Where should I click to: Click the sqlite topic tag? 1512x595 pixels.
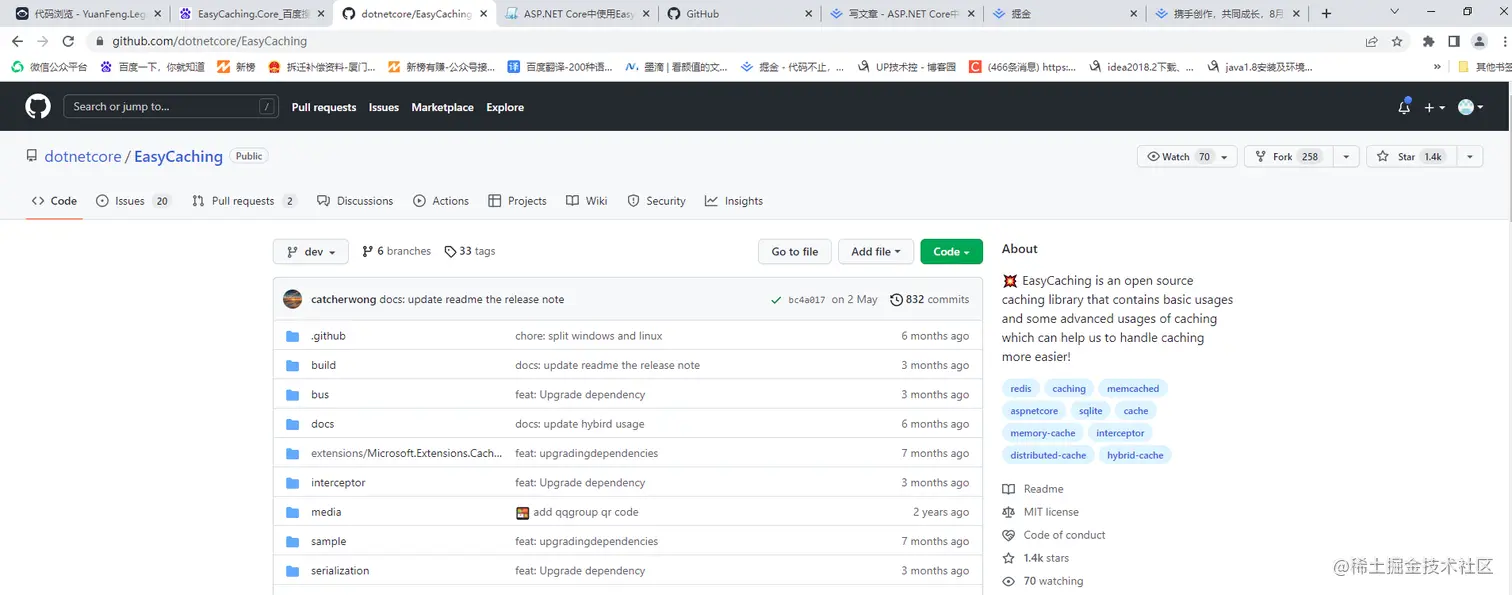coord(1091,411)
